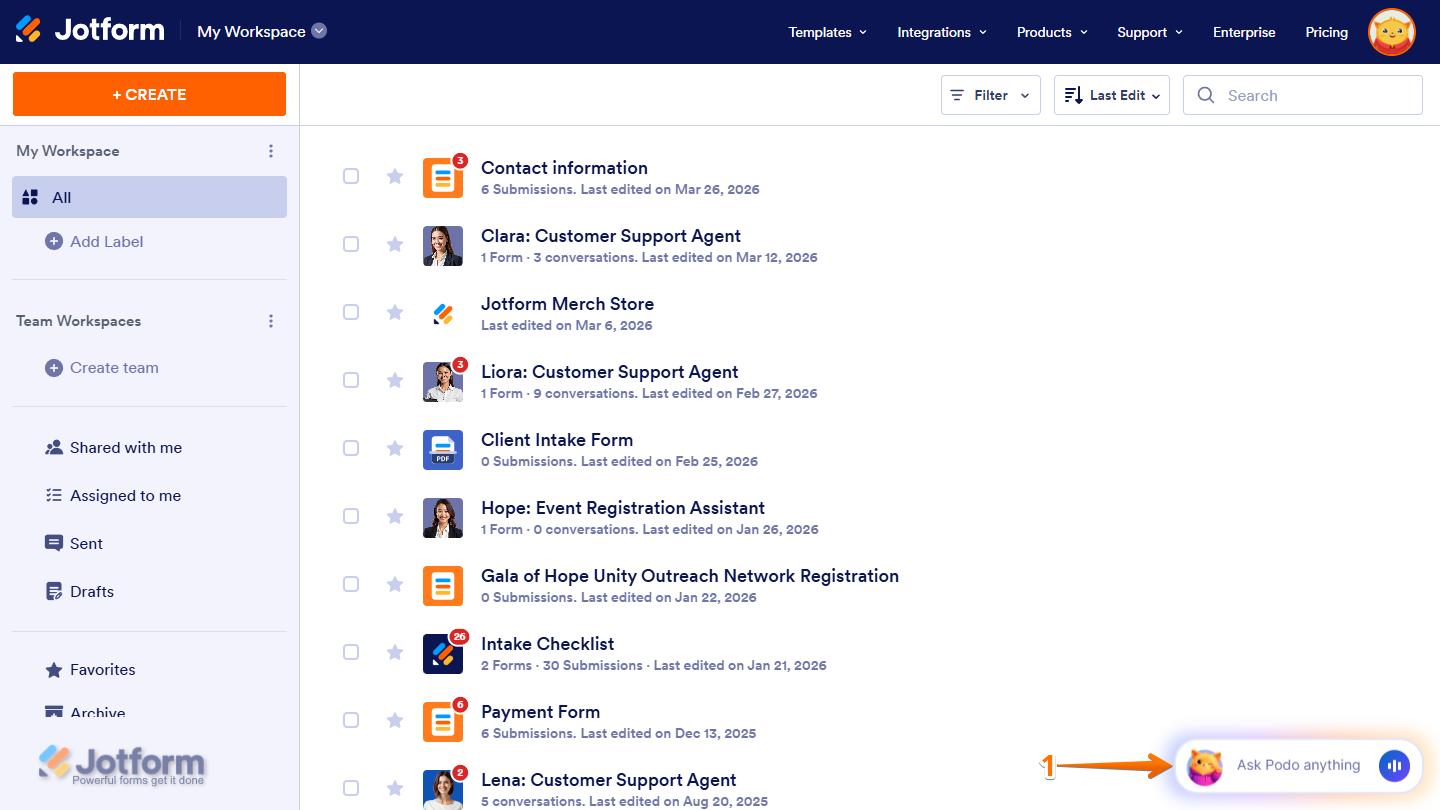Open the Products menu

[x=1051, y=32]
